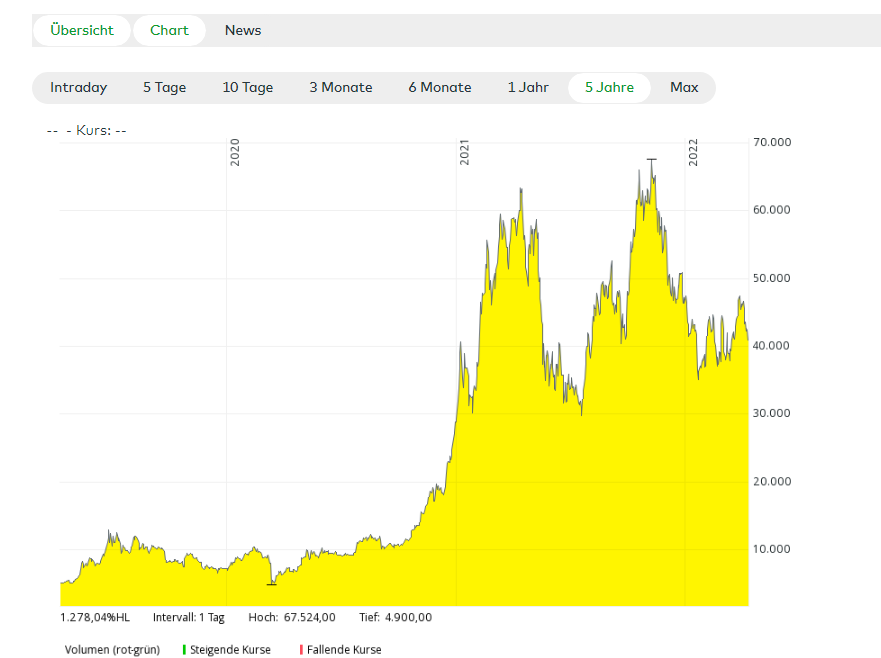Open the Chart tab
881x658 pixels.
click(169, 30)
